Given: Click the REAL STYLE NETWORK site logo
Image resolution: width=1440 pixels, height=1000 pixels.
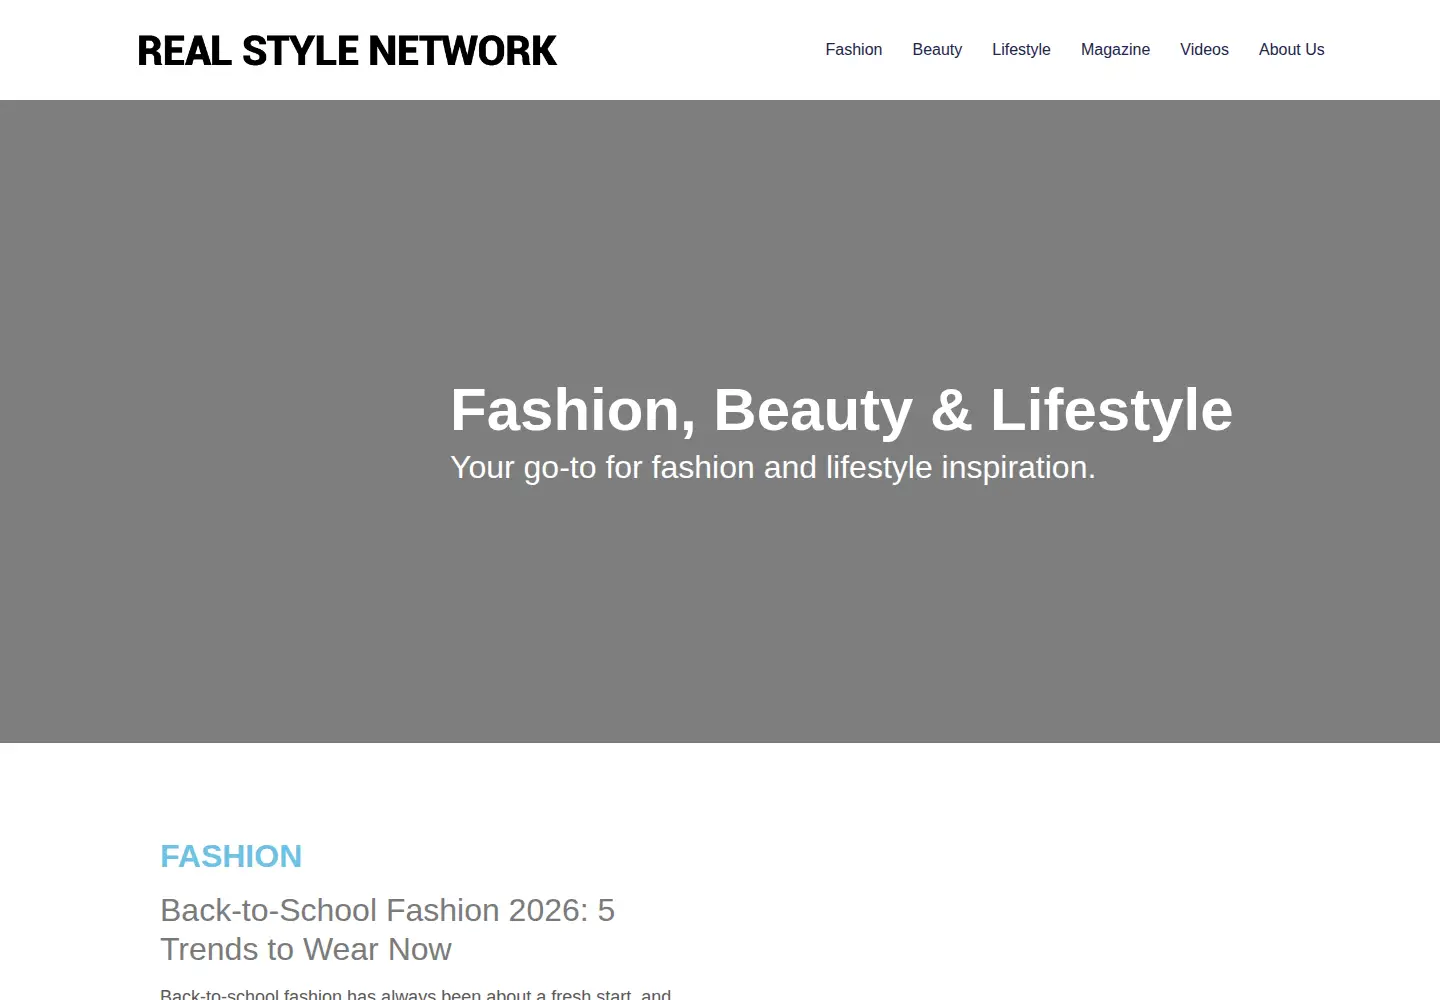Looking at the screenshot, I should (347, 51).
